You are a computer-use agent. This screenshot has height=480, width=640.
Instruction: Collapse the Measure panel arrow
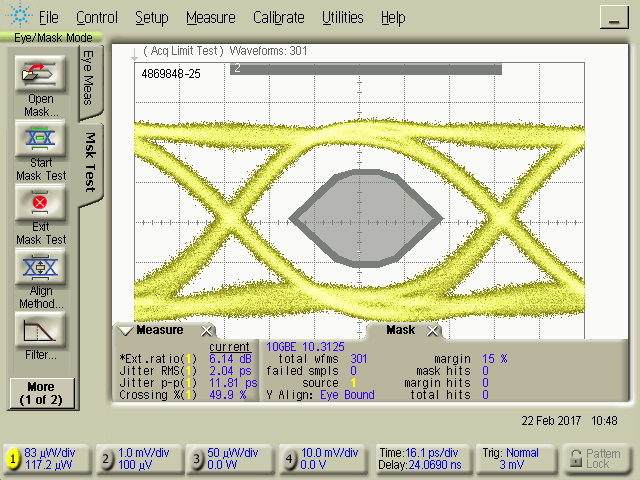pyautogui.click(x=125, y=331)
